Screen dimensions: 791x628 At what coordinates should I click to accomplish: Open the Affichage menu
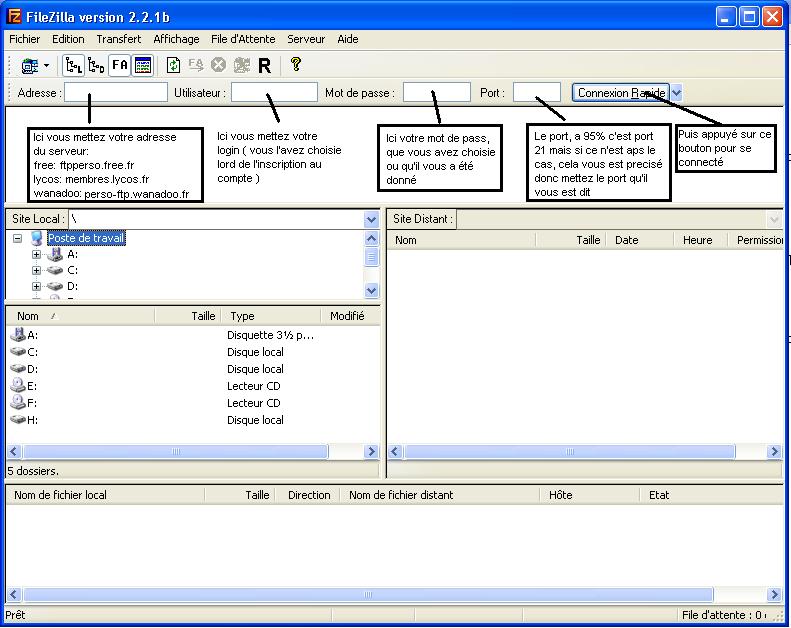click(x=176, y=39)
